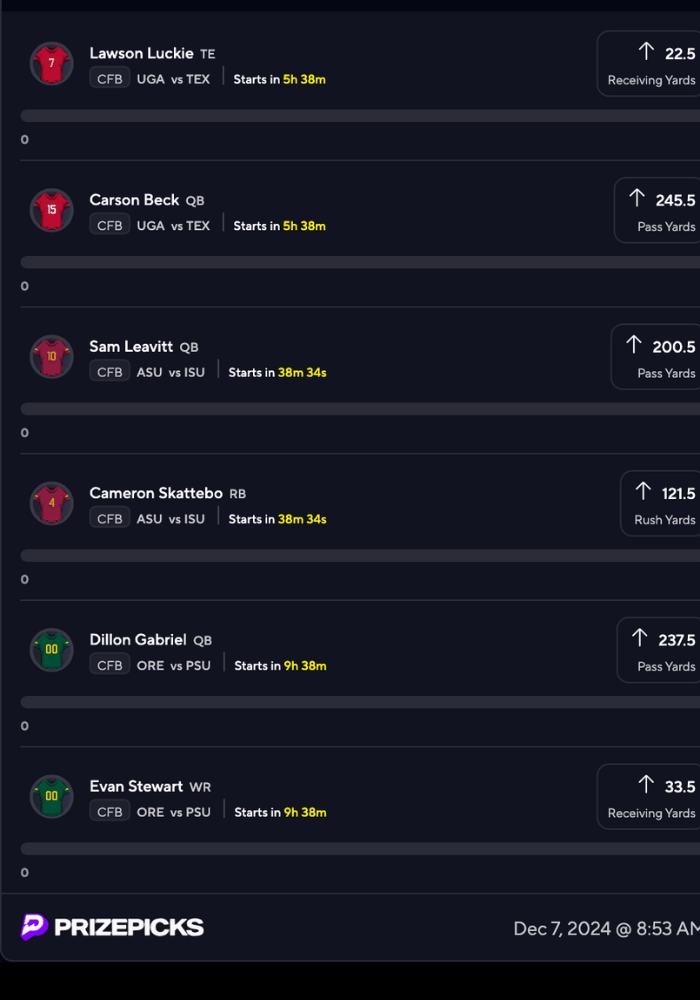Screen dimensions: 700x1000
Task: Click Sam Leavitt's maroon jersey icon
Action: [51, 356]
